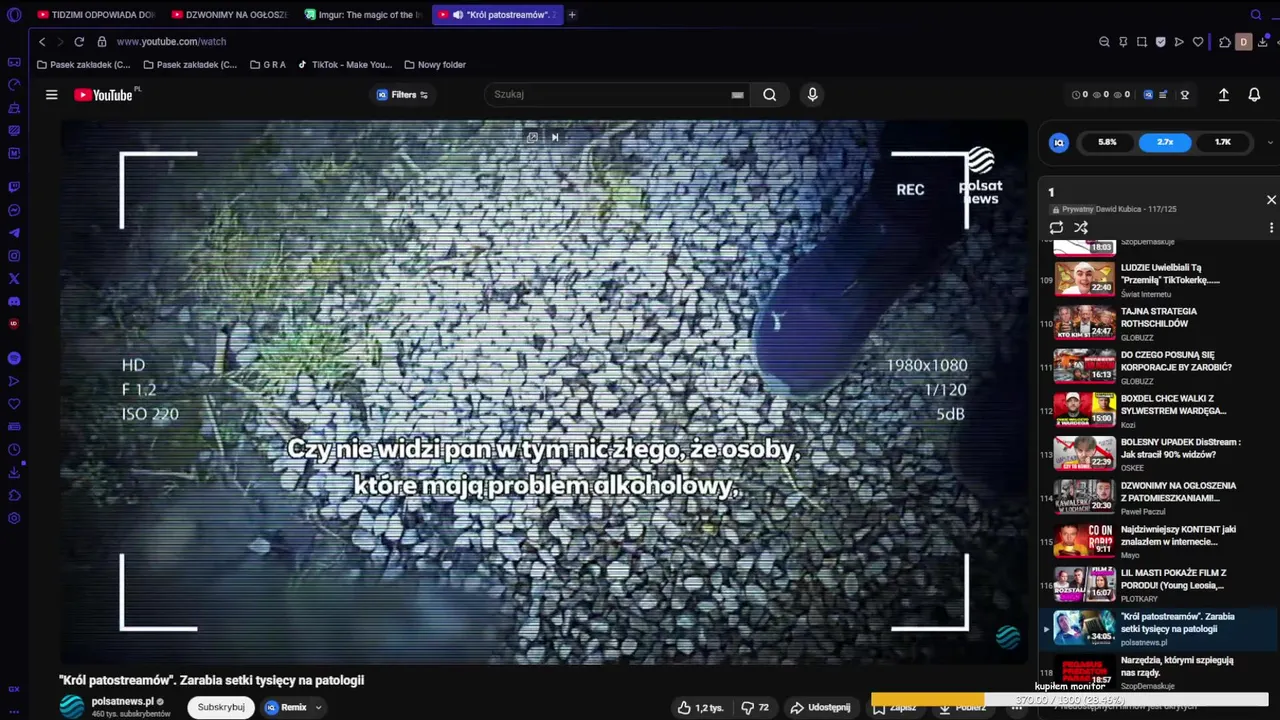The height and width of the screenshot is (720, 1280).
Task: Open the YouTube hamburger guide menu
Action: click(51, 95)
